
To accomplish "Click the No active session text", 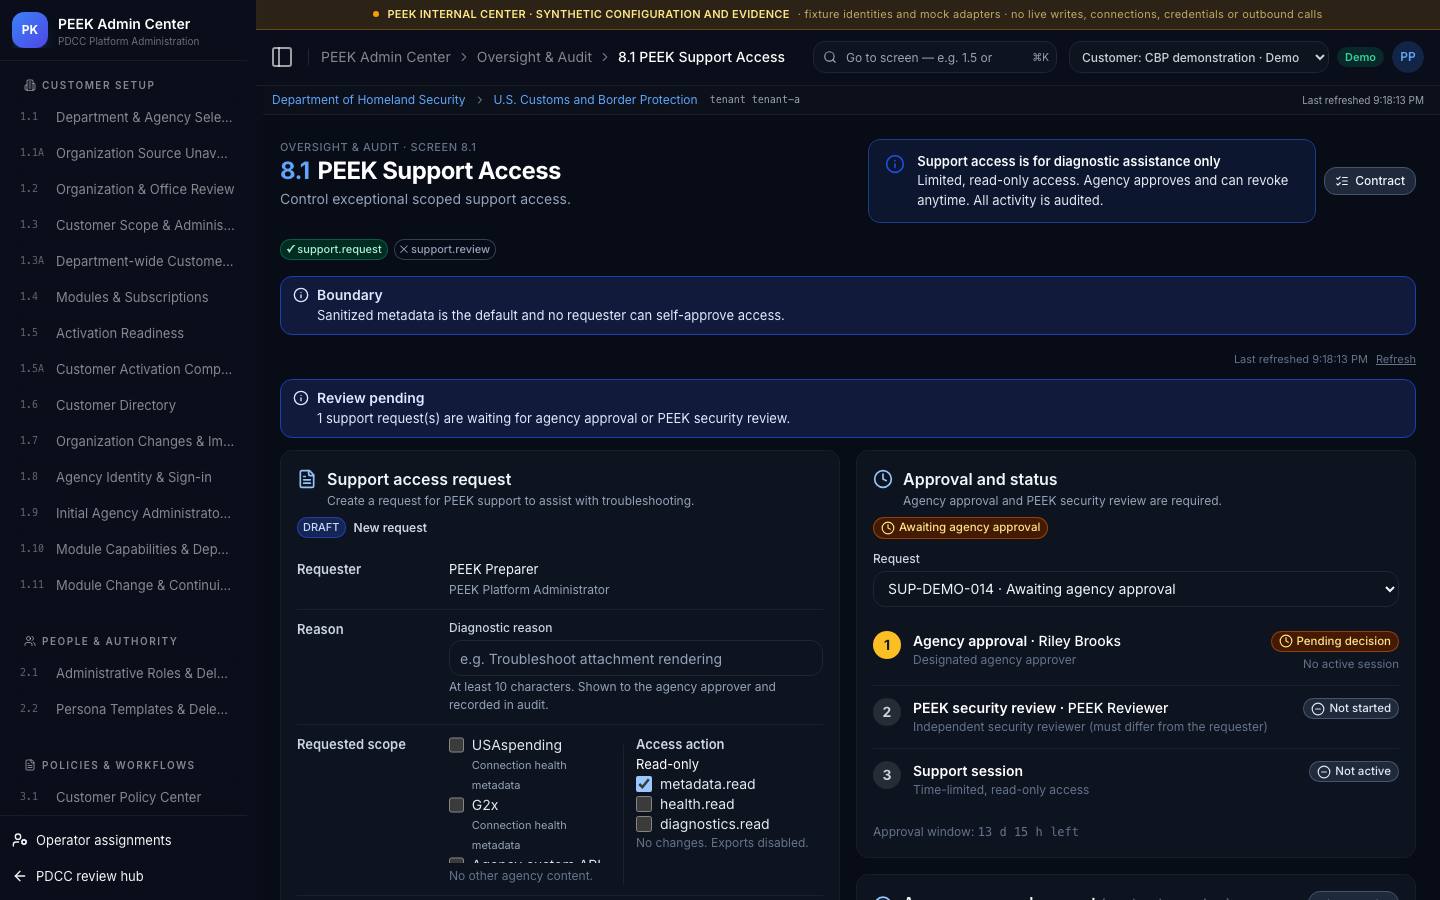I will 1350,664.
